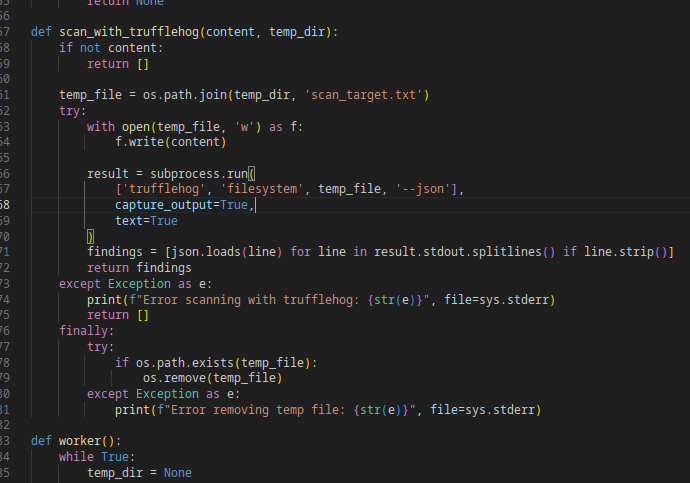Click the 'with open(temp_file, 'w') as f:' line
Image resolution: width=690 pixels, height=483 pixels.
click(195, 127)
